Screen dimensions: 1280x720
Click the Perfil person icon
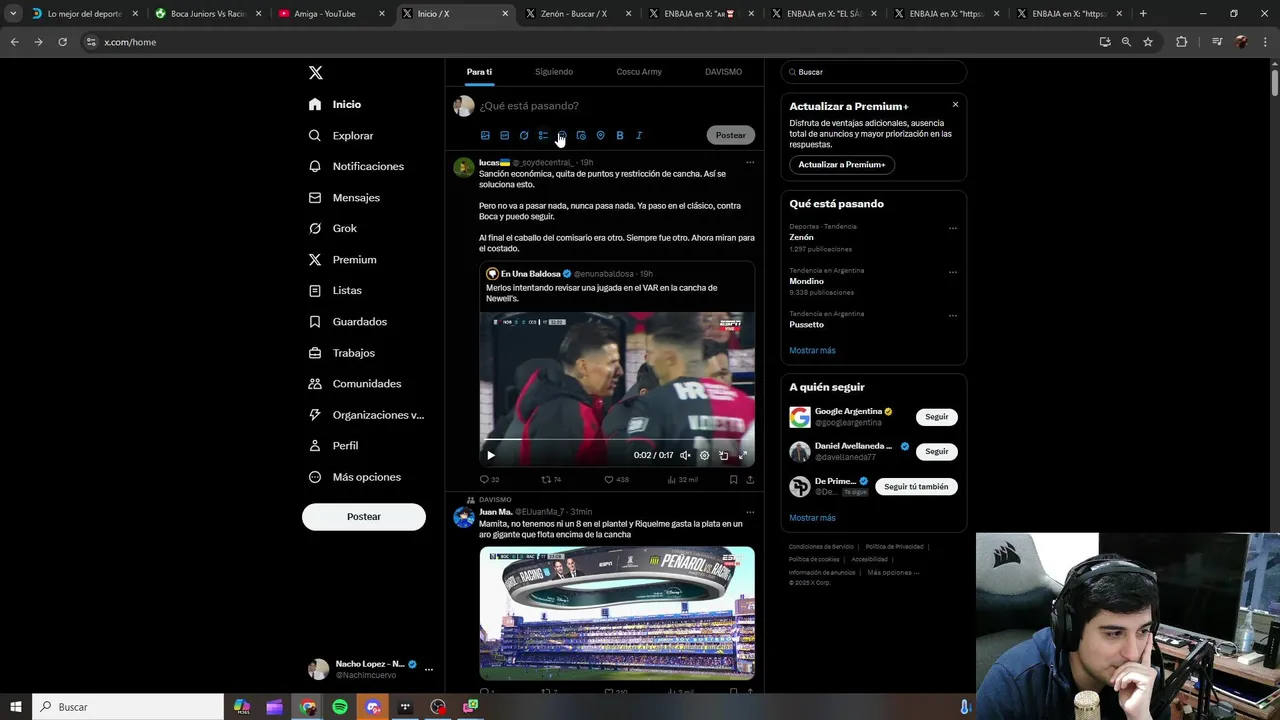click(x=315, y=446)
